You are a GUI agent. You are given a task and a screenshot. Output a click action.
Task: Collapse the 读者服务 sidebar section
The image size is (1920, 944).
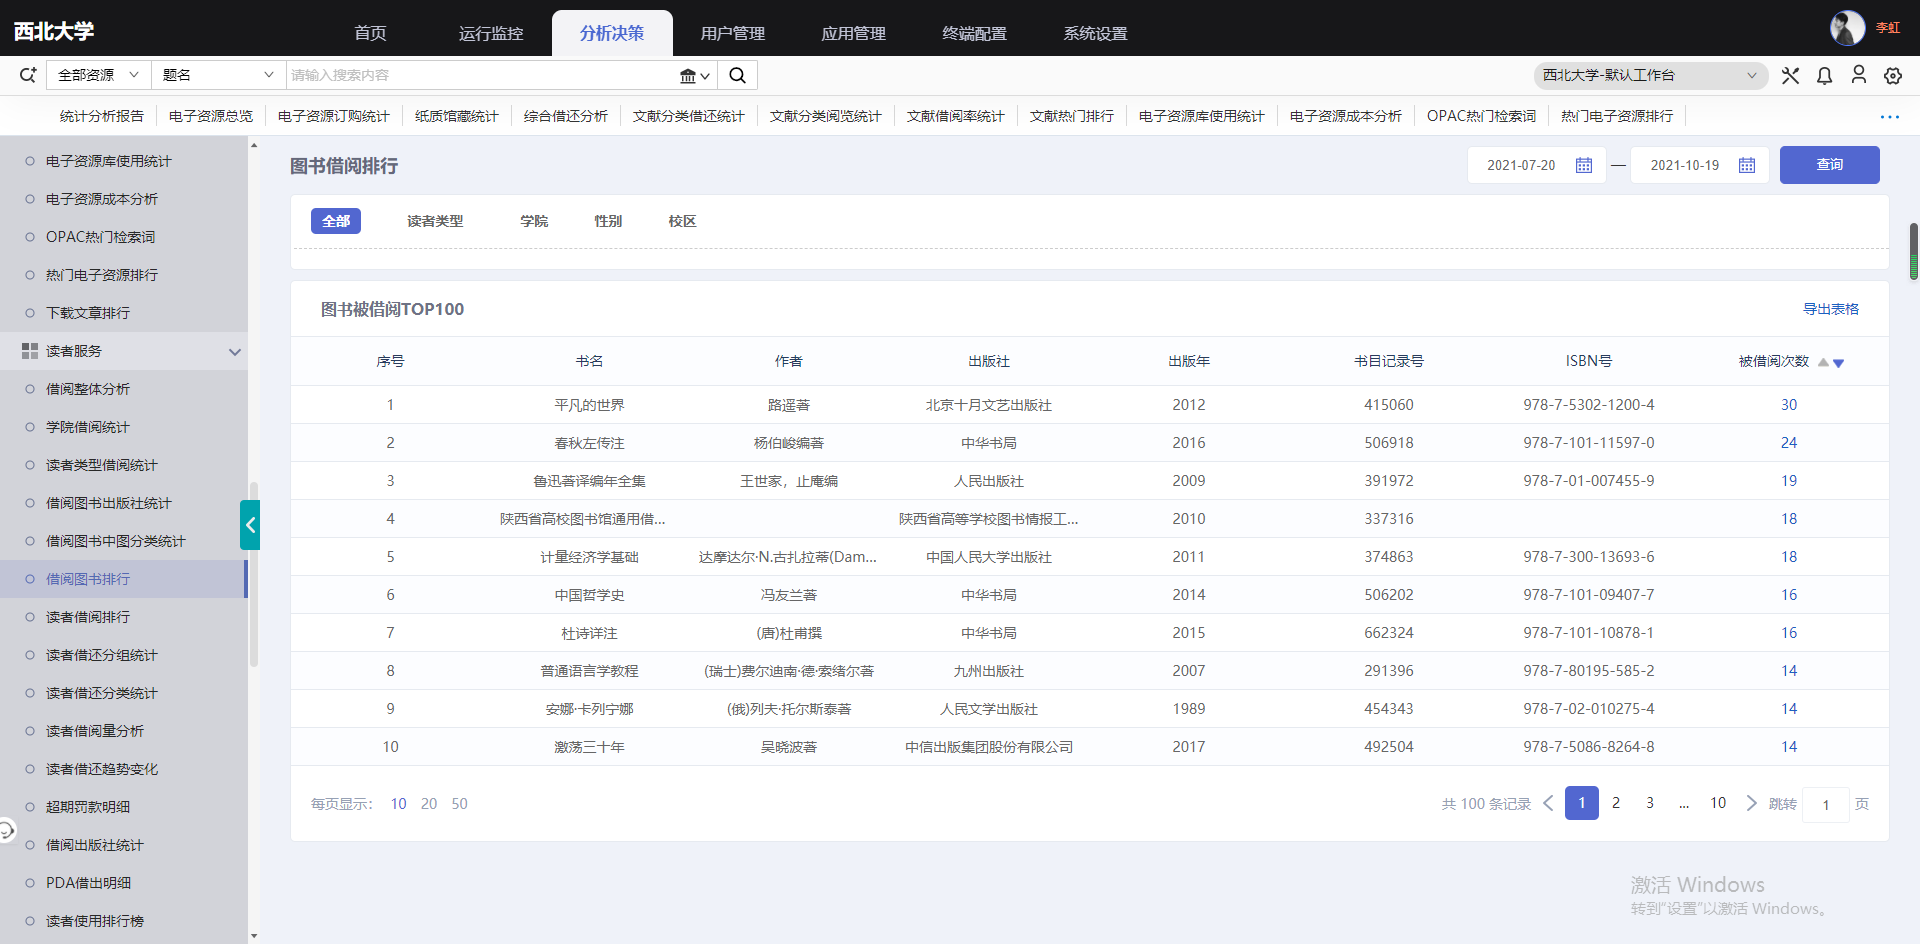[234, 351]
